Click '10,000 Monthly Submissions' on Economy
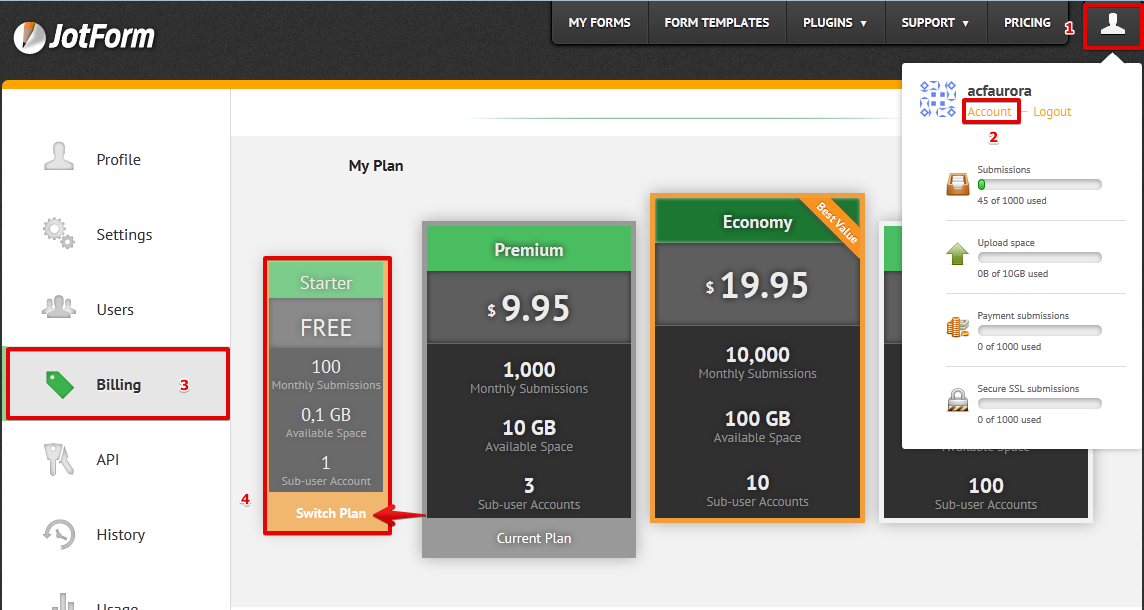Image resolution: width=1144 pixels, height=610 pixels. pos(757,363)
